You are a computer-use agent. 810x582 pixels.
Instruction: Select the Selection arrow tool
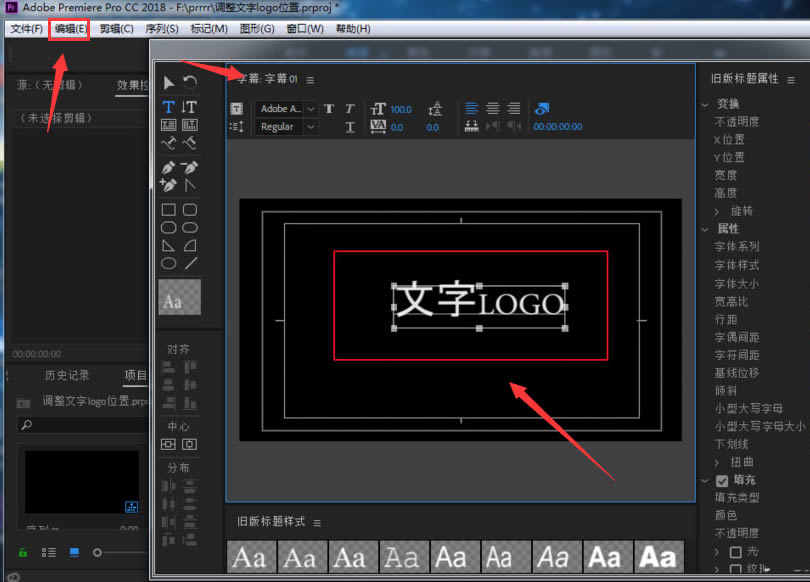pyautogui.click(x=168, y=82)
